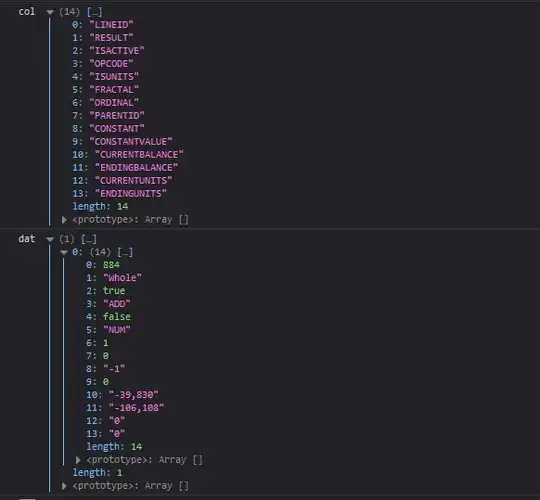Select the "0" string at index 13
The width and height of the screenshot is (540, 500).
pos(117,434)
